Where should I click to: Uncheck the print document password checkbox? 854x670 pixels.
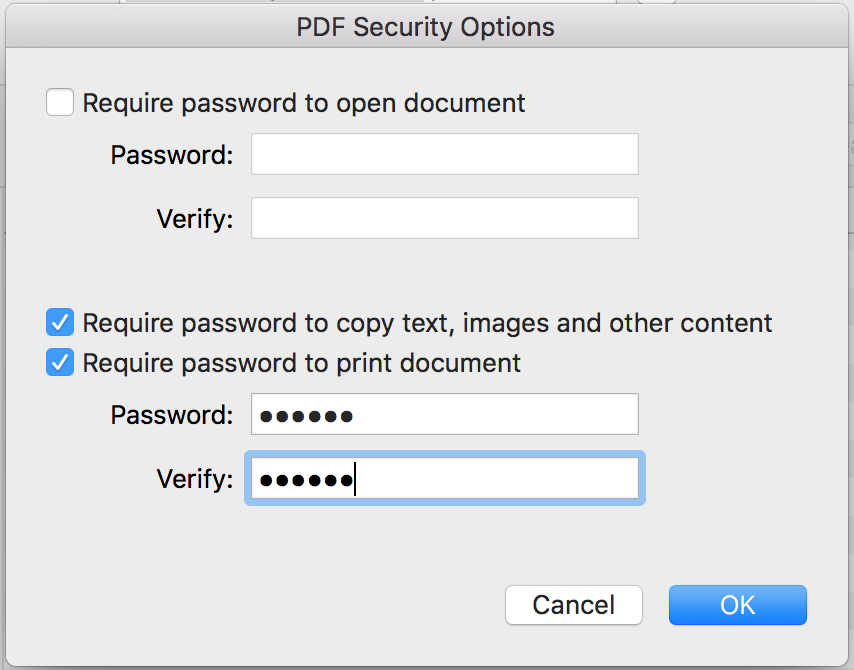(x=60, y=362)
